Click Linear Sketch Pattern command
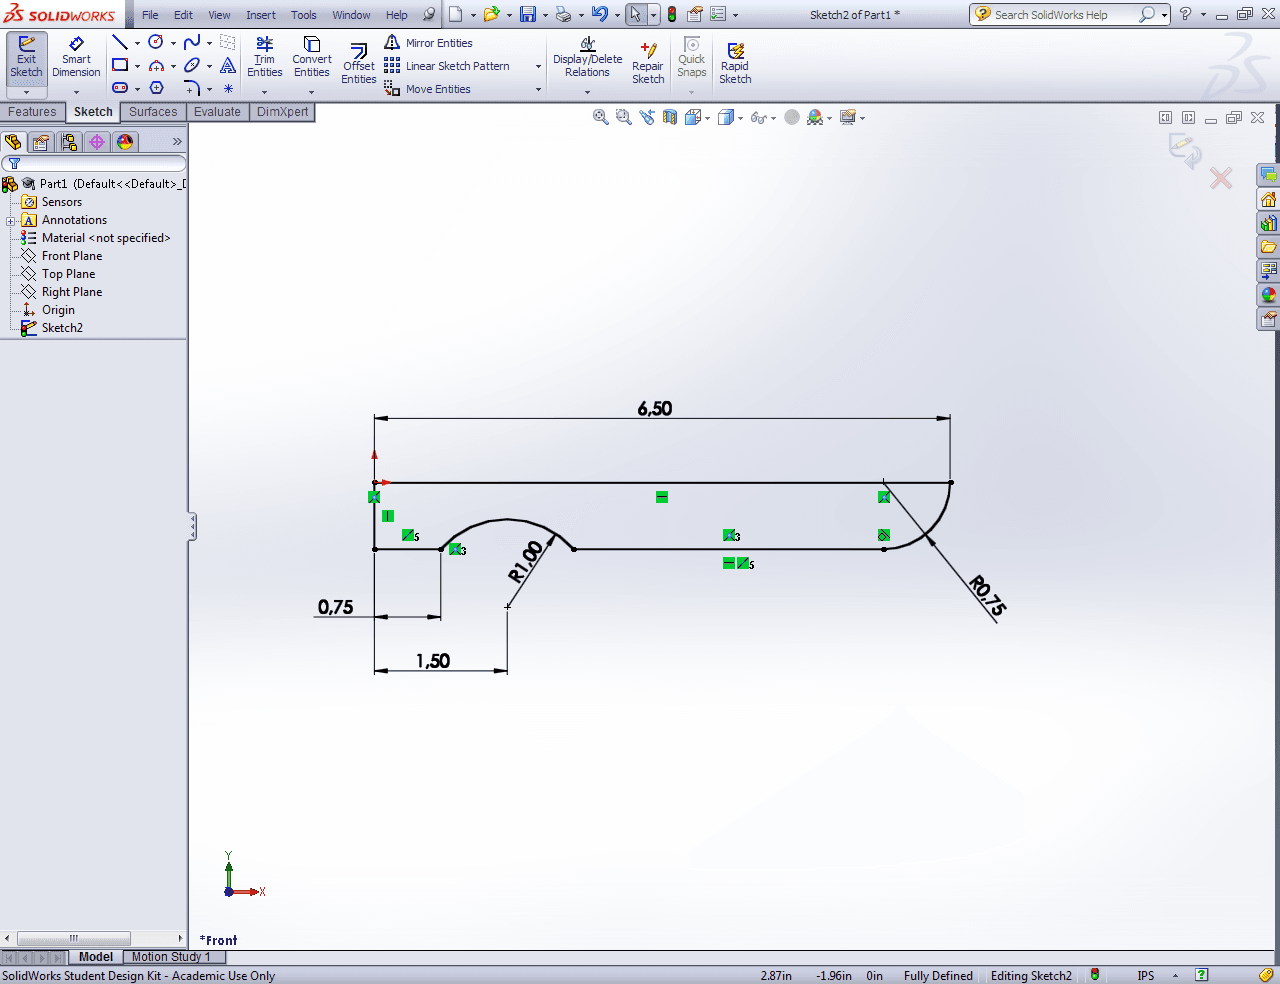This screenshot has width=1280, height=984. (x=447, y=66)
